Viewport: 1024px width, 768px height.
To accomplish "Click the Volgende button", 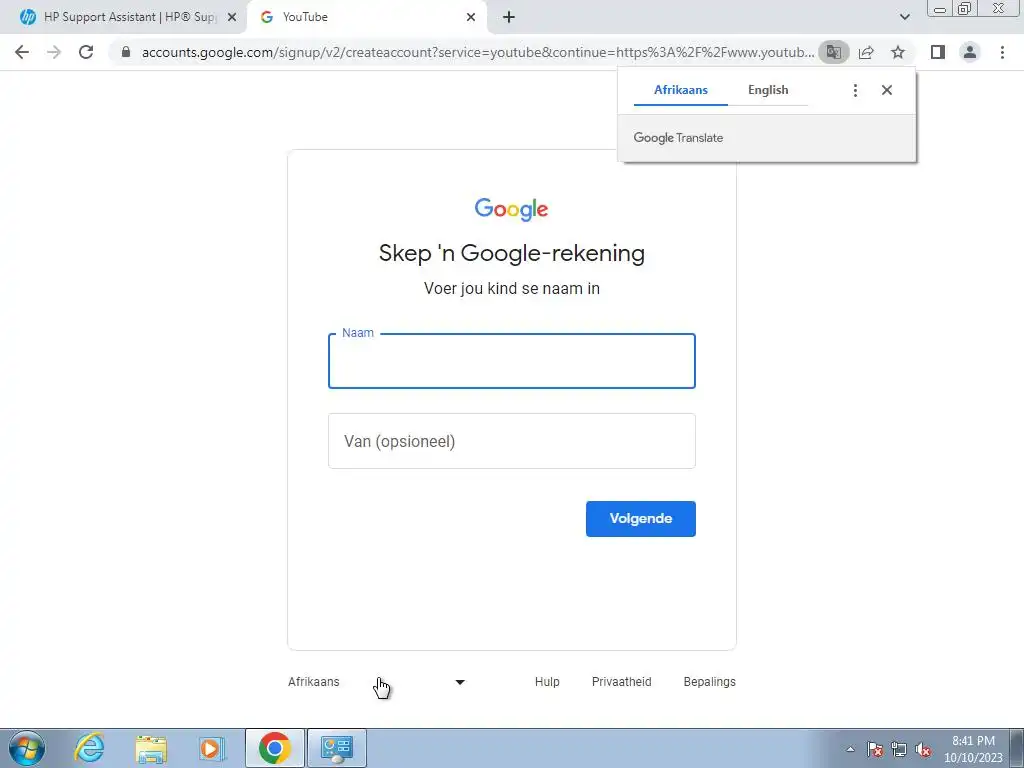I will 641,519.
